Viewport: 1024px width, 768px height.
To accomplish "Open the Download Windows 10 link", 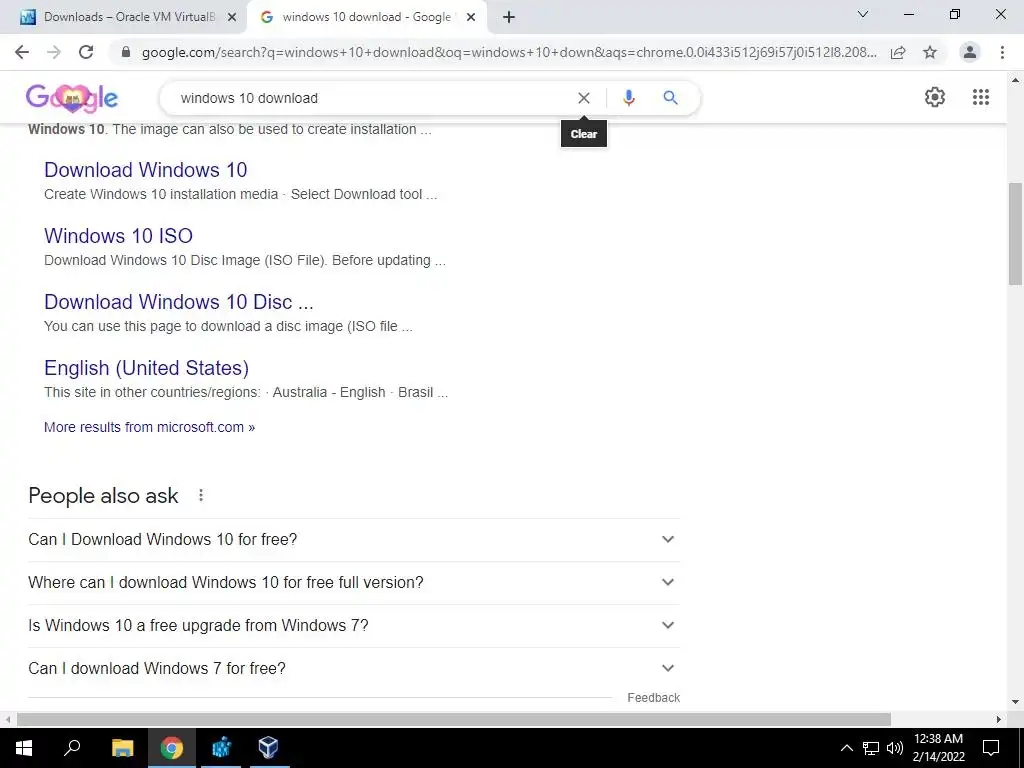I will click(x=146, y=170).
